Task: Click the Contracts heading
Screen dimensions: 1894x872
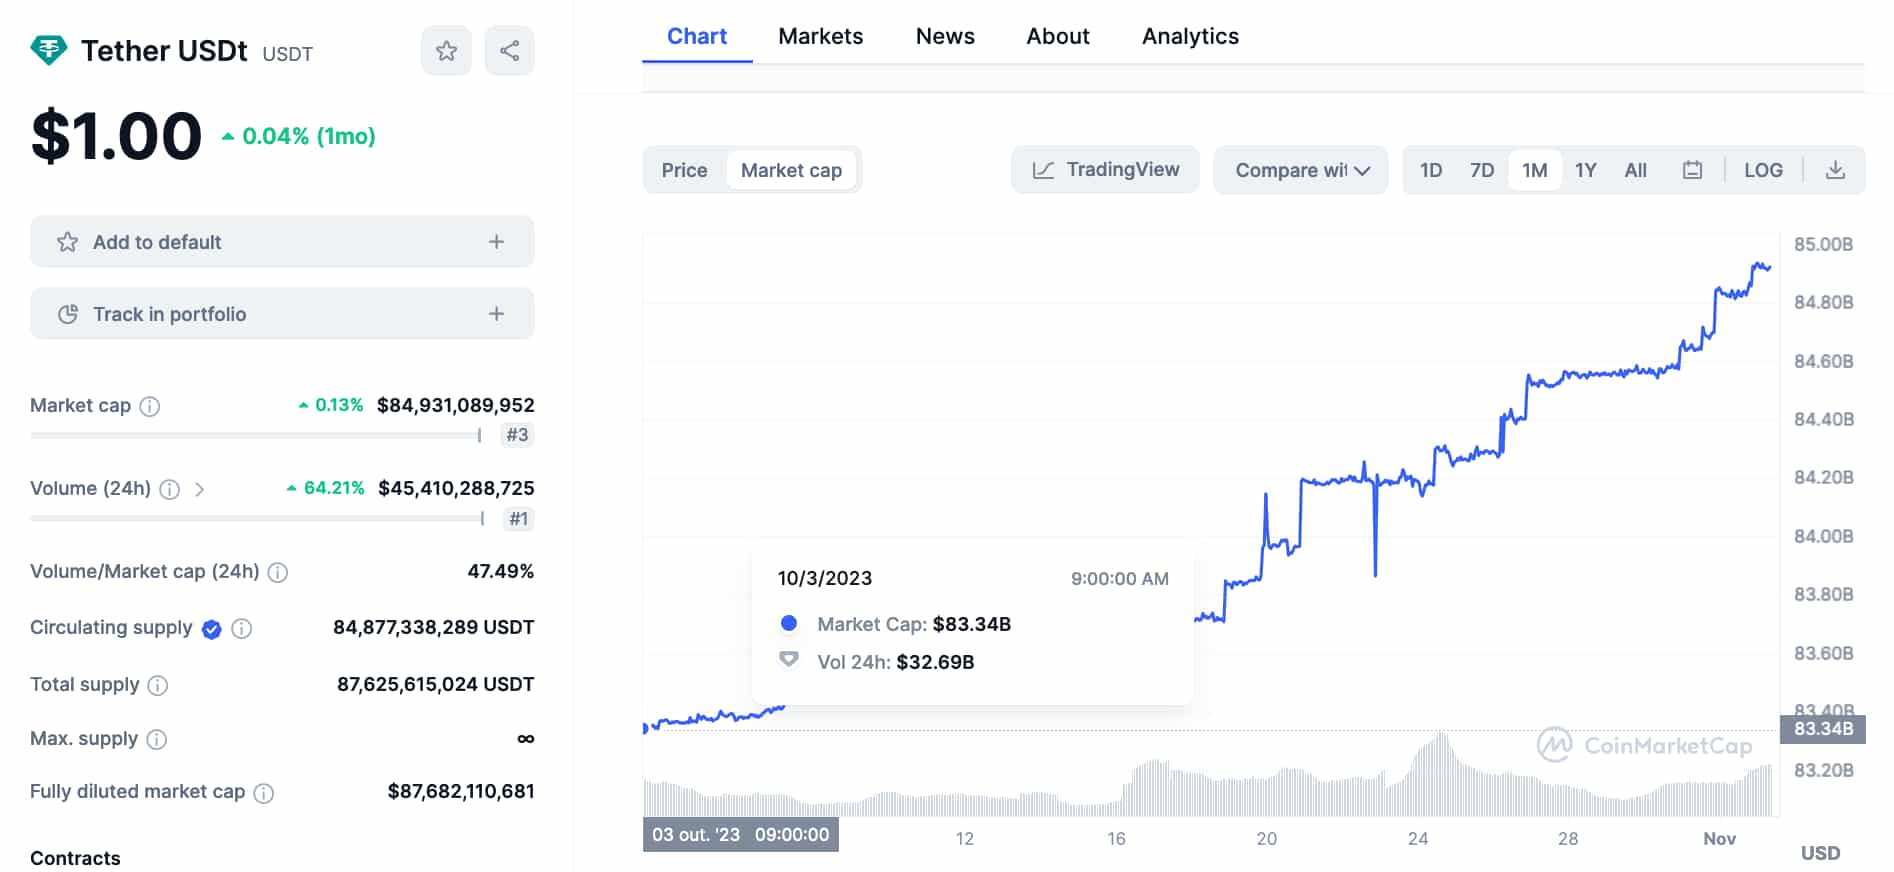Action: click(75, 858)
